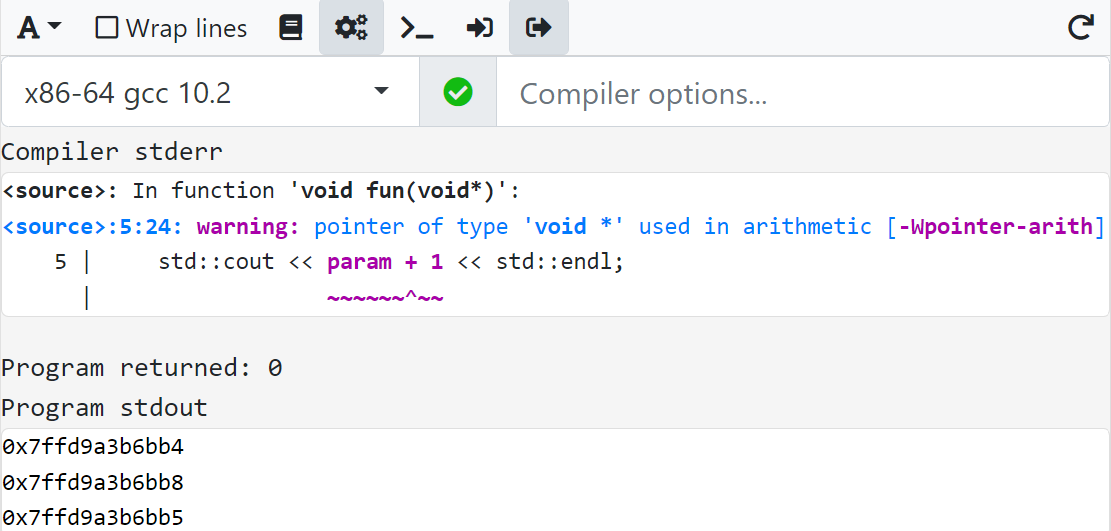This screenshot has width=1111, height=531.
Task: Click the 'param + 1' highlighted code
Action: click(386, 263)
